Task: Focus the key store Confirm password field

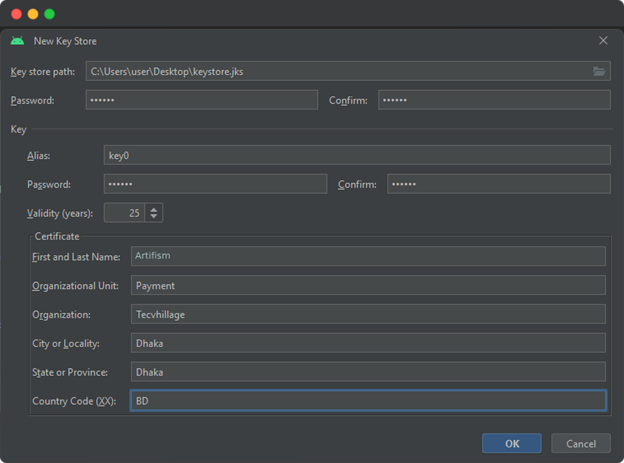Action: pos(493,100)
